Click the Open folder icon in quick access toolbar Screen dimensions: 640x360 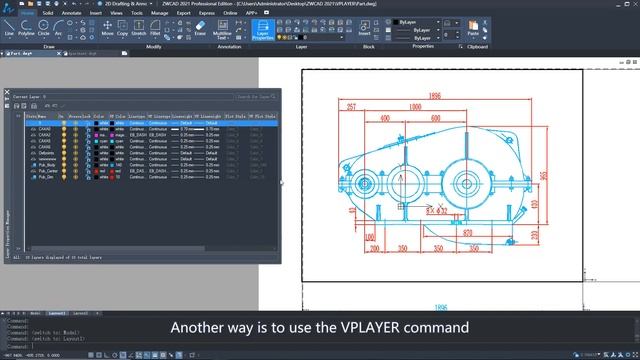pos(30,4)
